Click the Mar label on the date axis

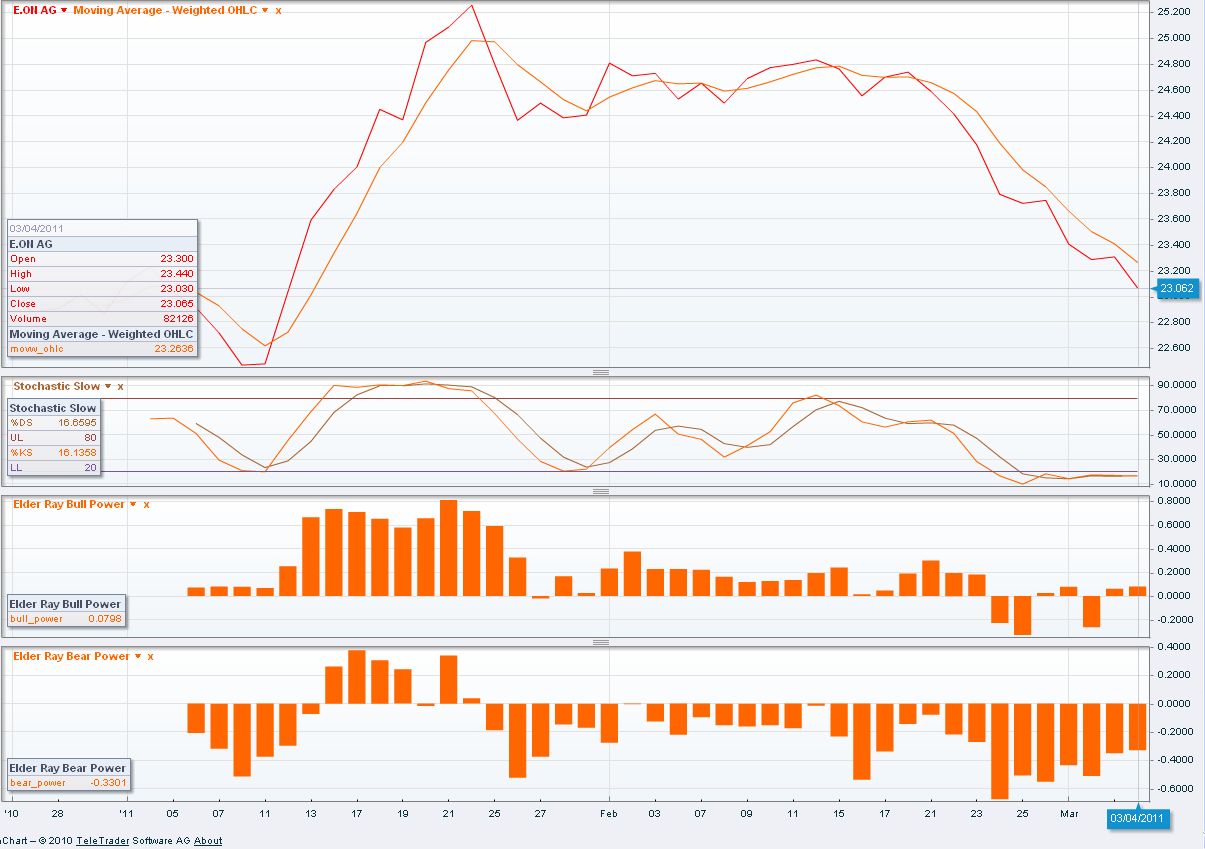pos(1070,815)
